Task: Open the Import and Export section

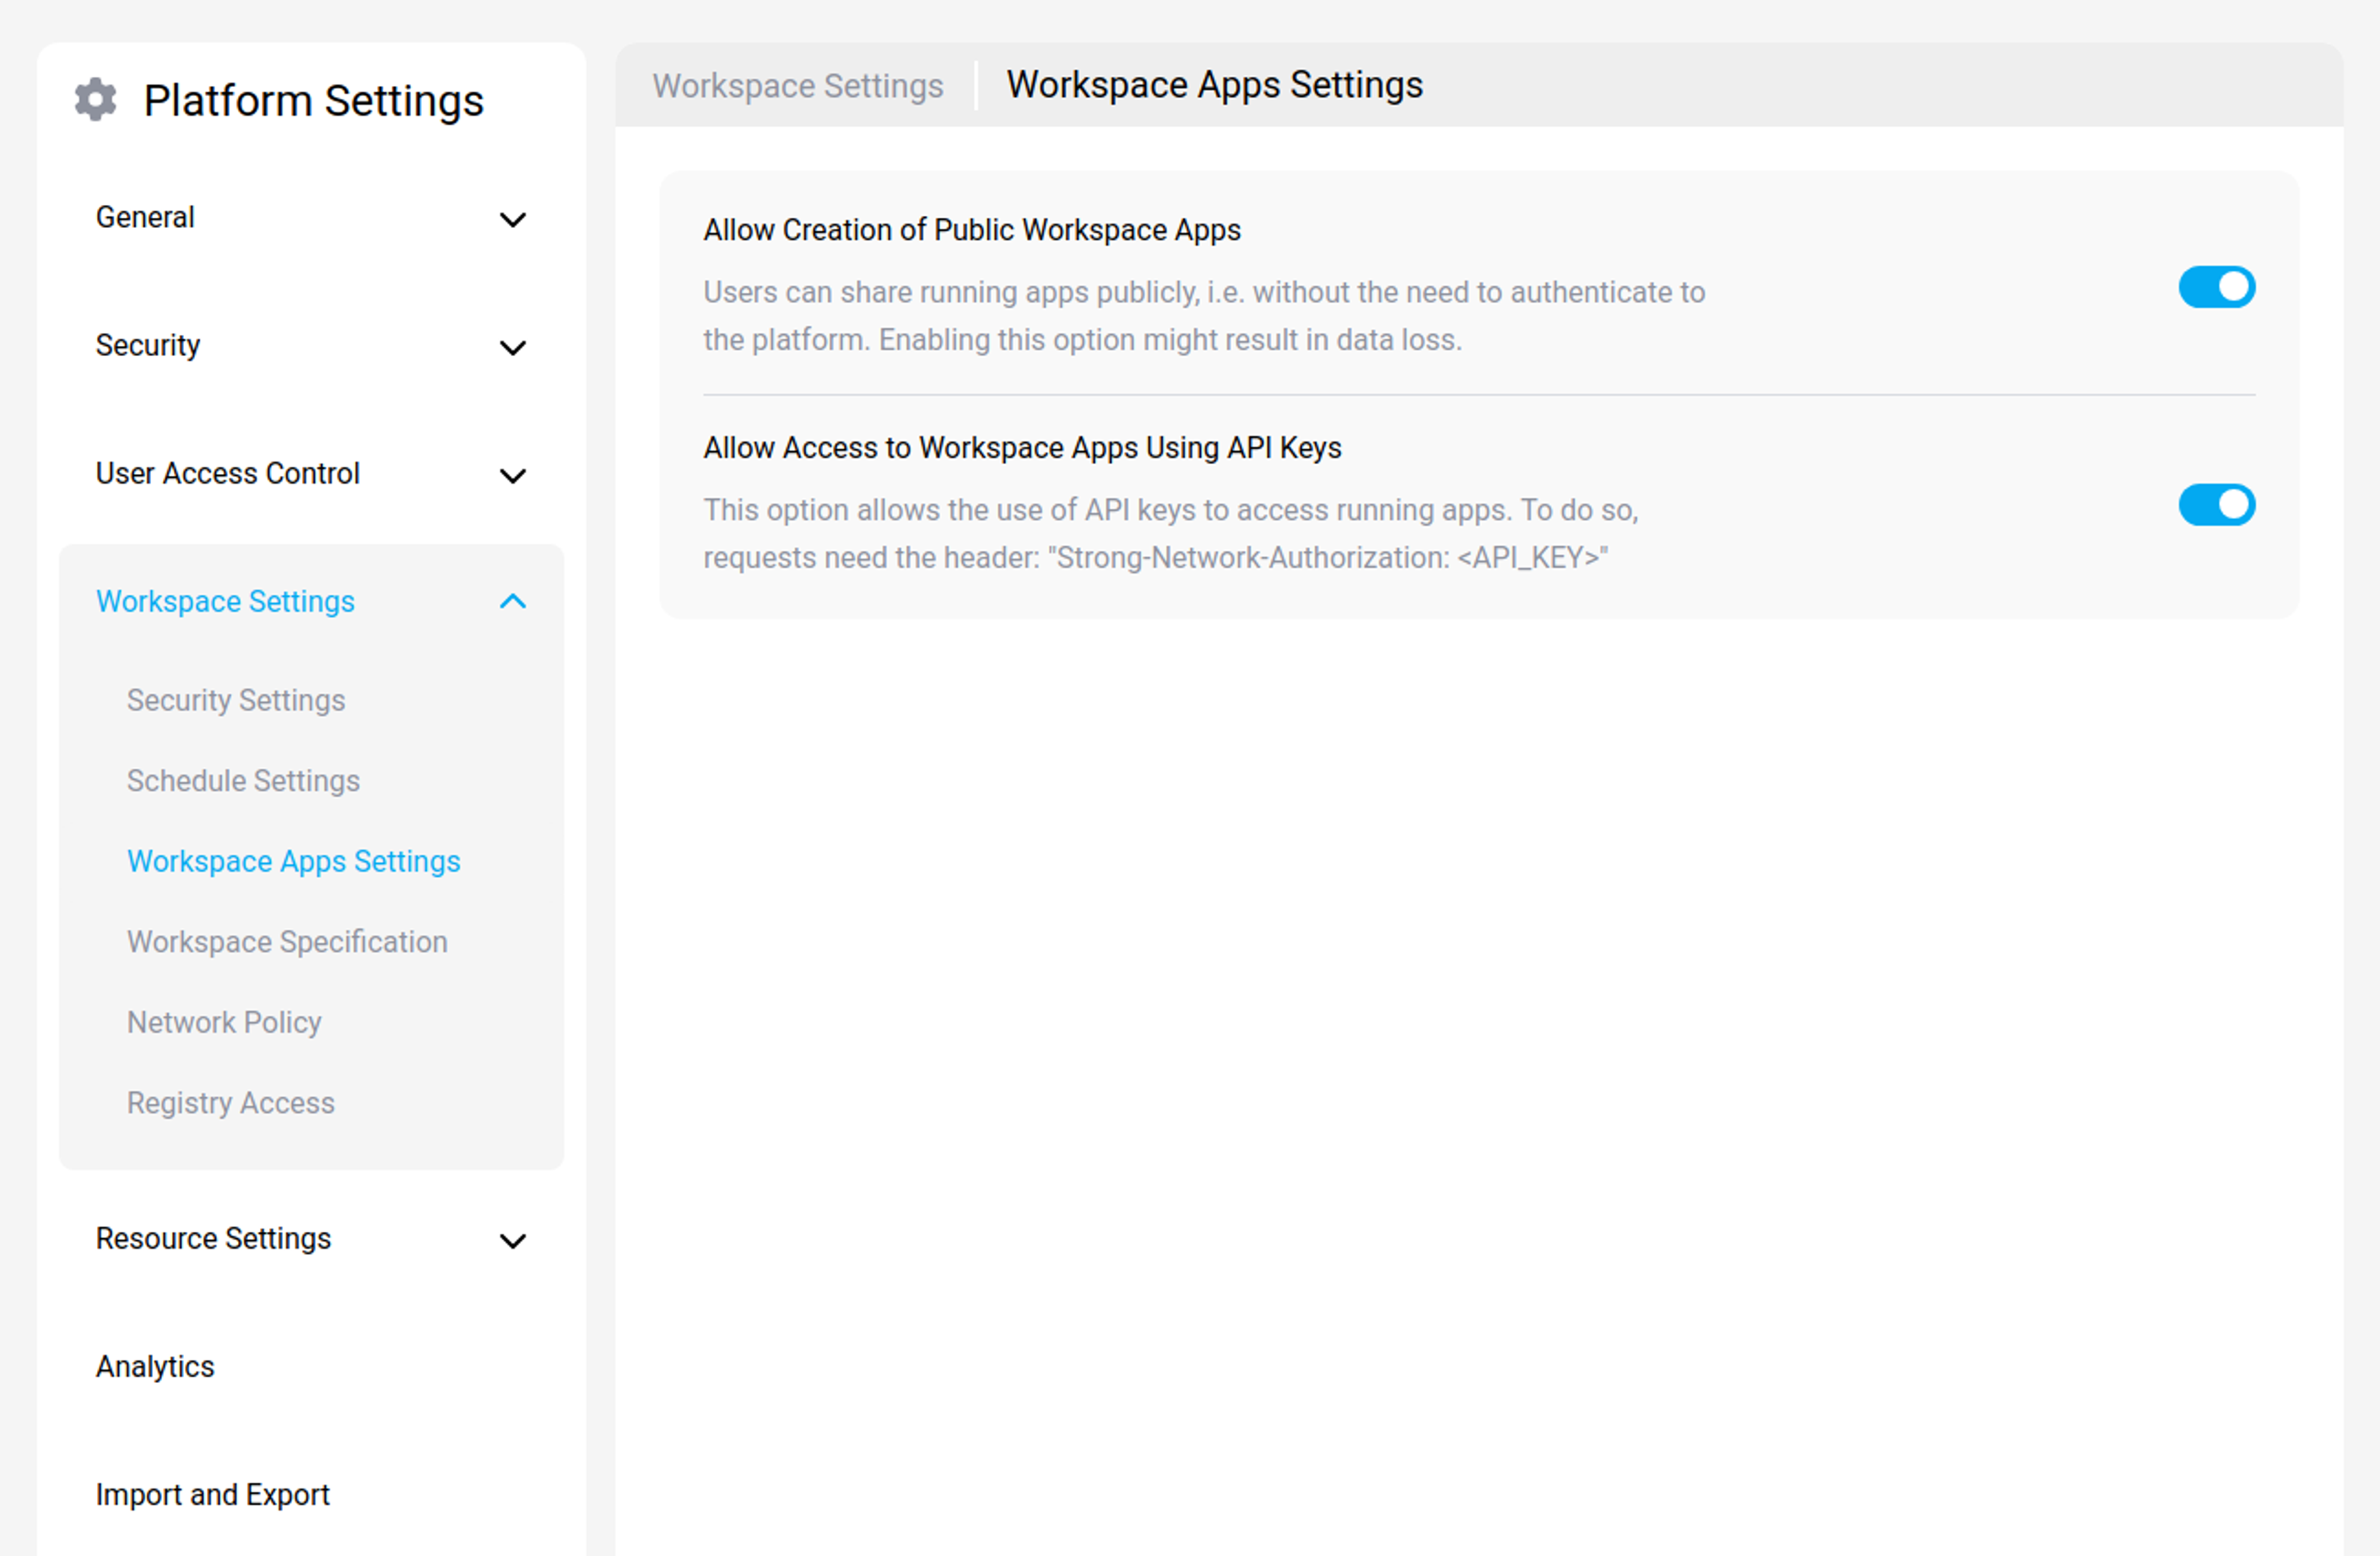Action: pos(212,1495)
